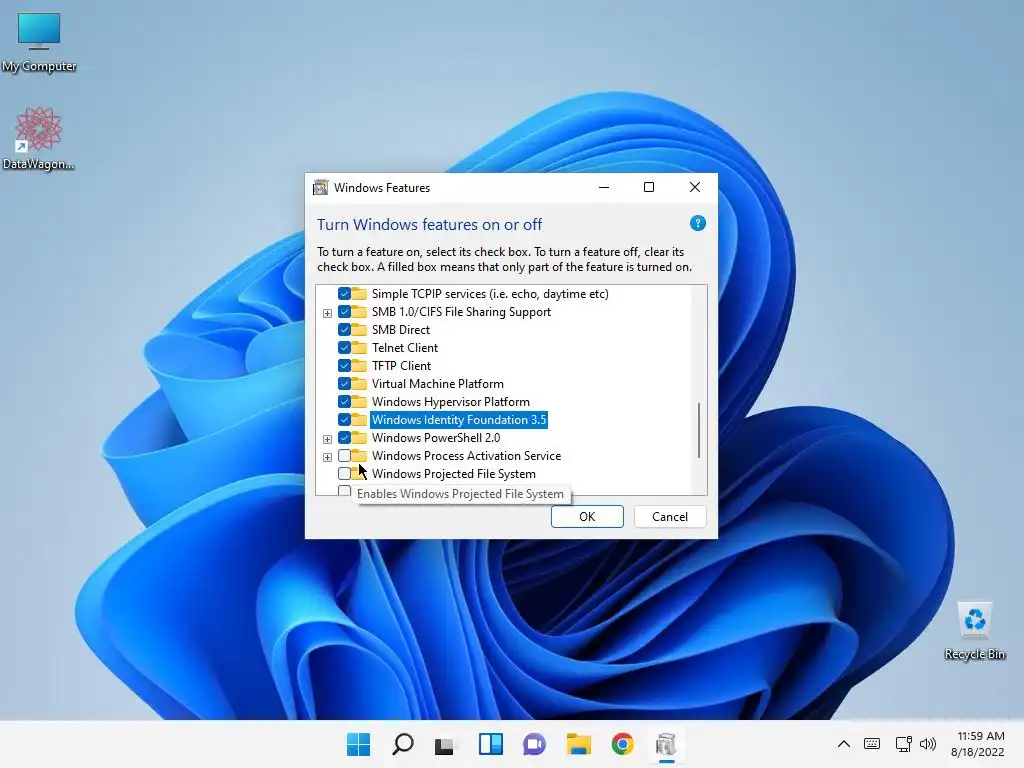
Task: Show hidden system tray icons
Action: (844, 744)
